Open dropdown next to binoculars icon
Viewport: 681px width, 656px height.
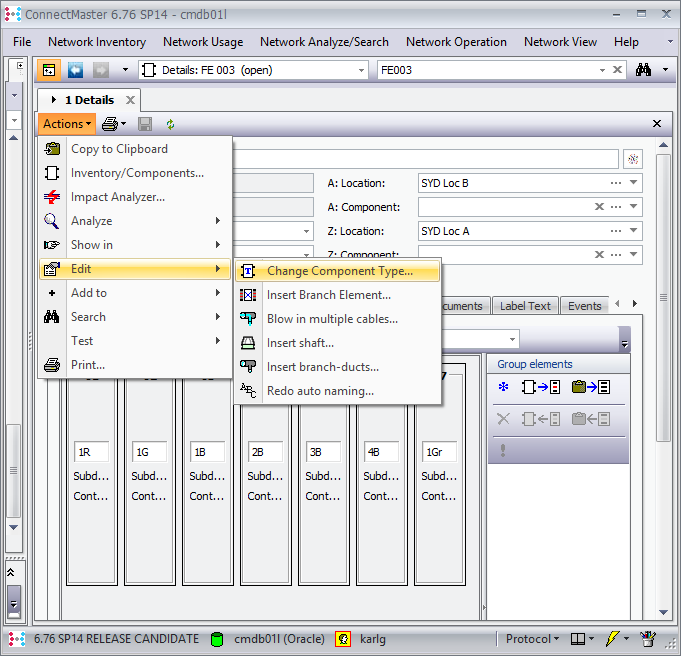665,70
